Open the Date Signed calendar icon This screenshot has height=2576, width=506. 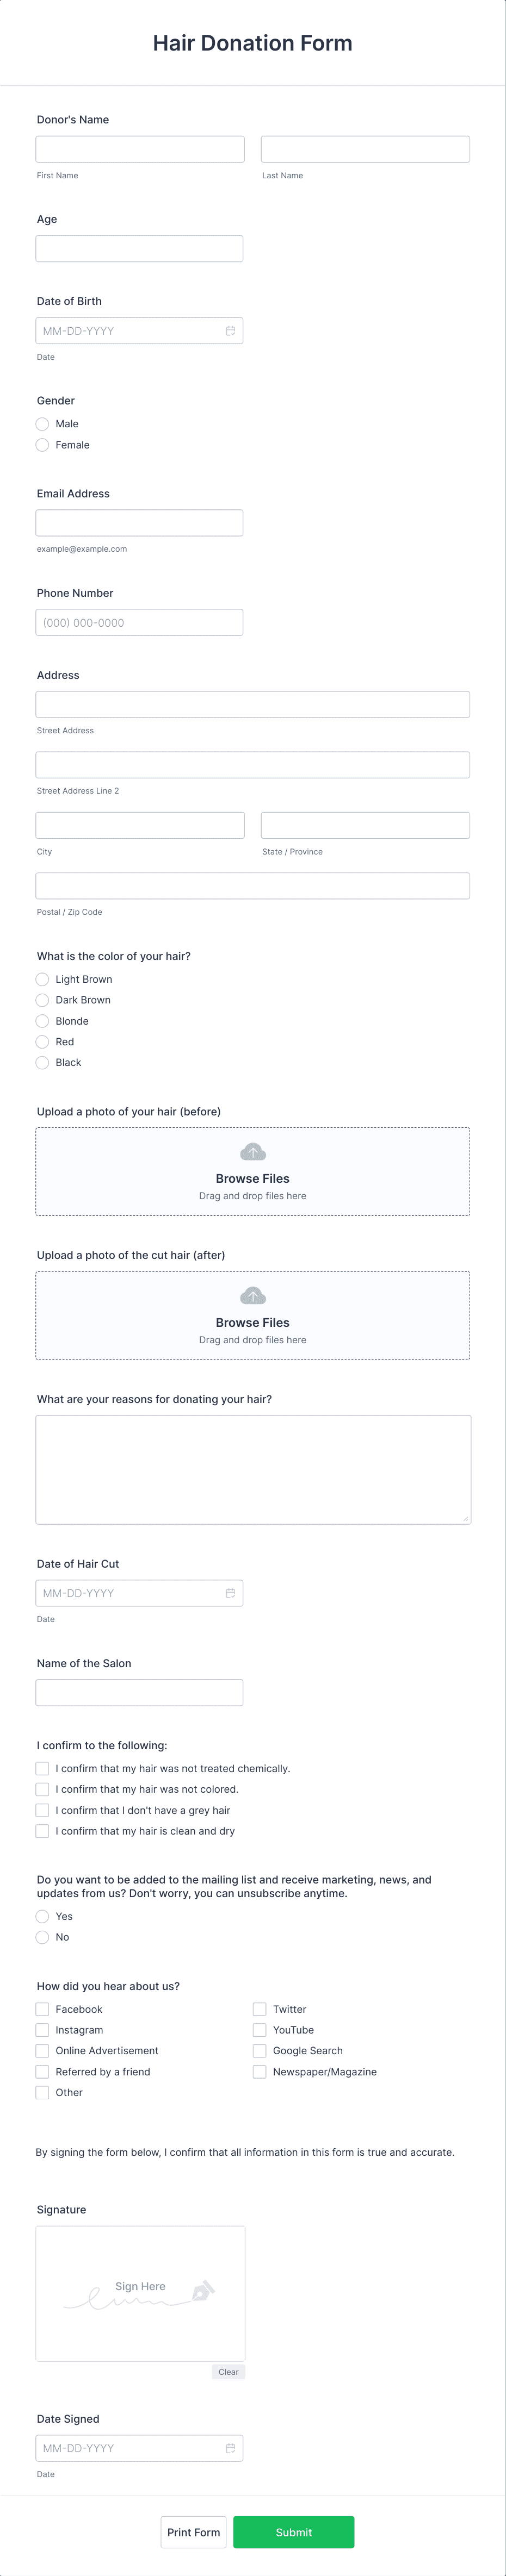click(230, 2448)
